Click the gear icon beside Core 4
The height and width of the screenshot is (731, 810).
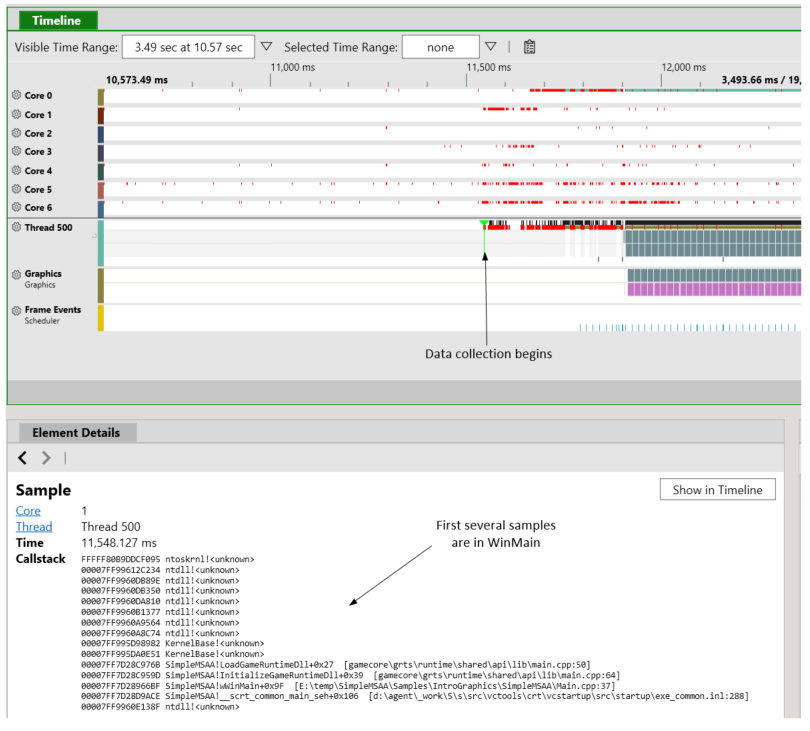(17, 170)
